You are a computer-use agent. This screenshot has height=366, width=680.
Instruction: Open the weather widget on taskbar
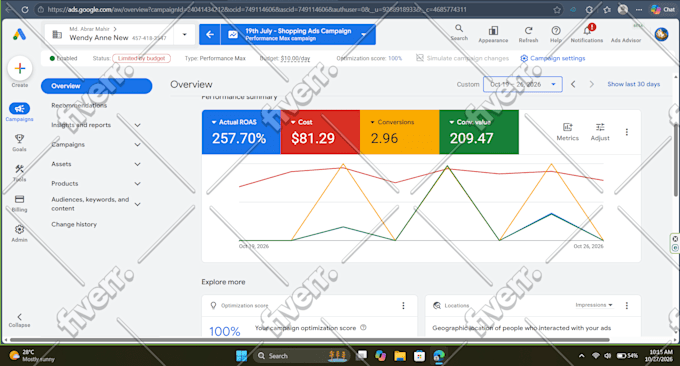(x=33, y=356)
